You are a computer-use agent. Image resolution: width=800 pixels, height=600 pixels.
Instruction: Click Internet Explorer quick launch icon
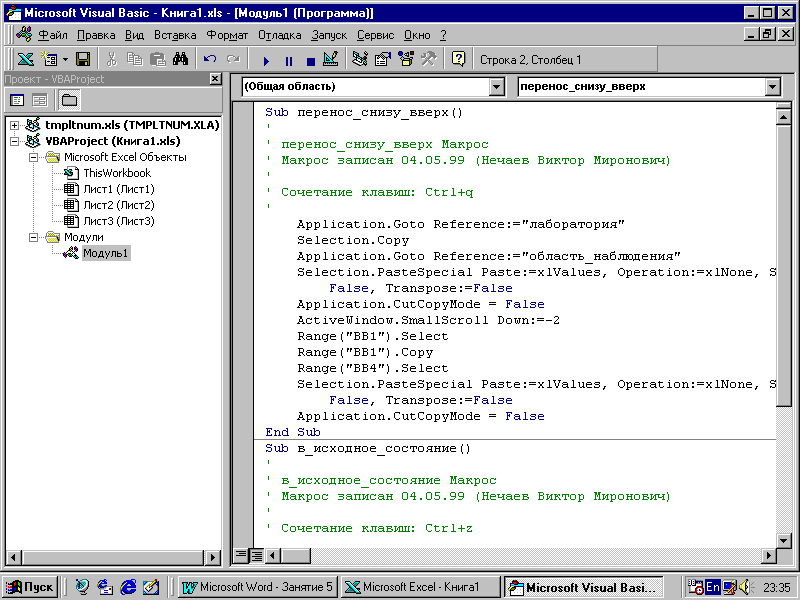pyautogui.click(x=128, y=587)
